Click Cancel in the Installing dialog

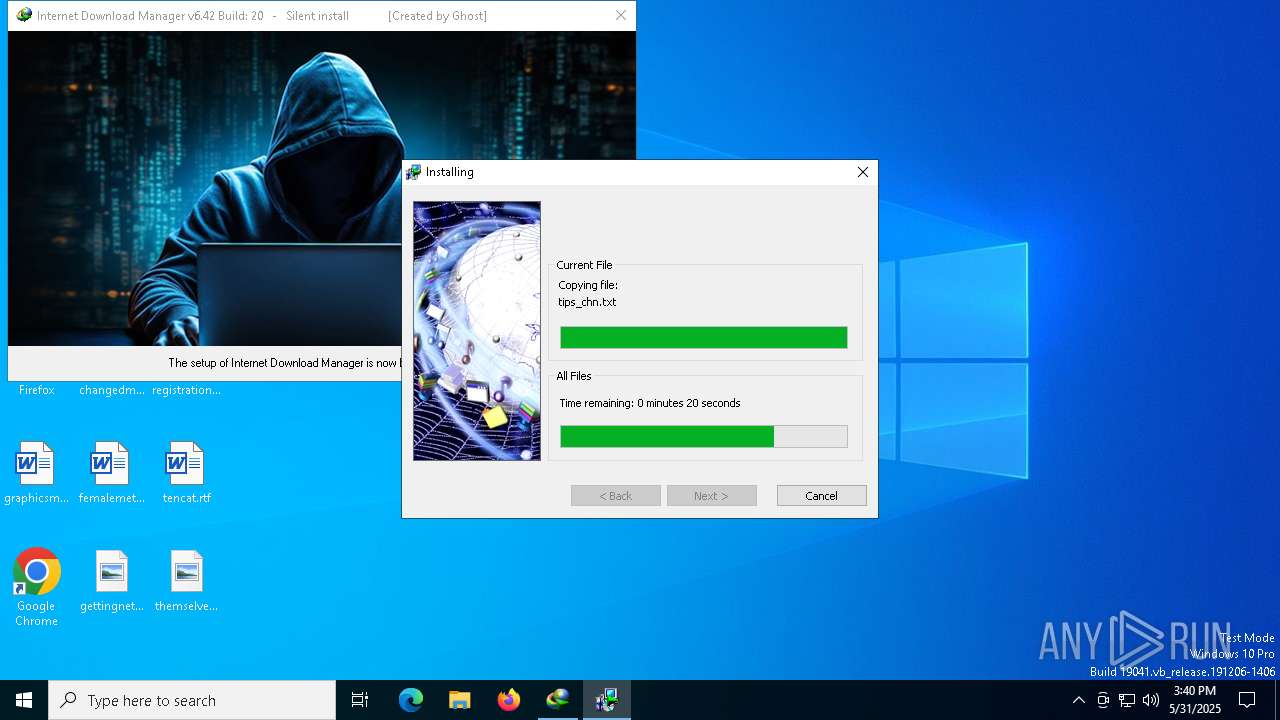[x=821, y=496]
